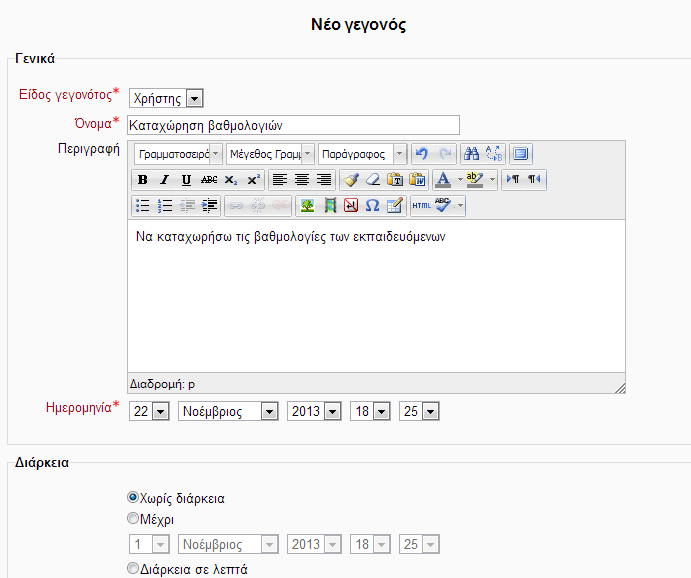Open the Ημερομηνία month dropdown Νοέμβριος
Viewport: 691px width, 578px height.
click(x=228, y=411)
